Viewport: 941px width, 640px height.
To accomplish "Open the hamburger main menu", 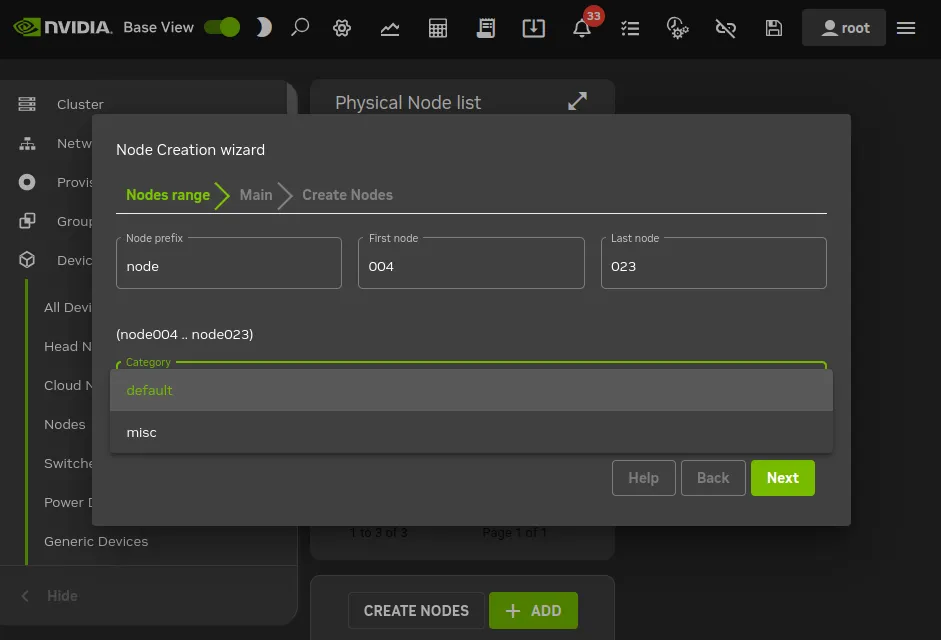I will (906, 28).
